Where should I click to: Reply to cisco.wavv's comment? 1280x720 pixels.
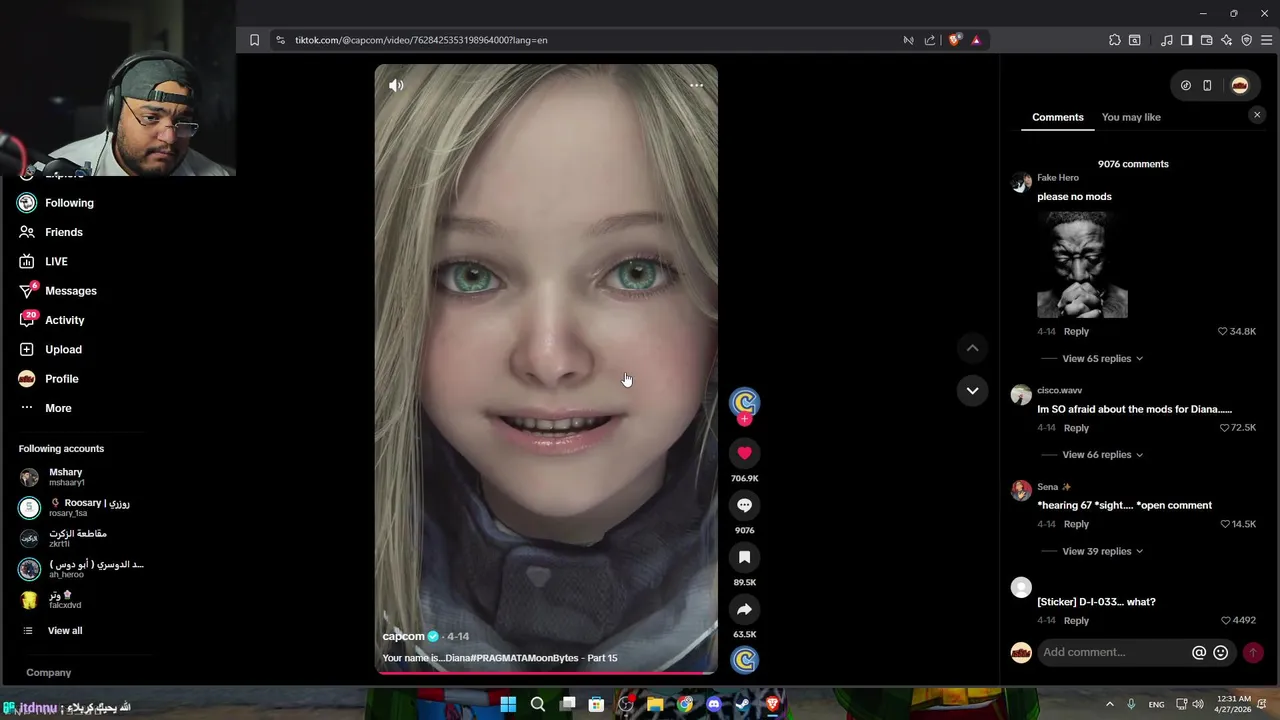(x=1076, y=428)
